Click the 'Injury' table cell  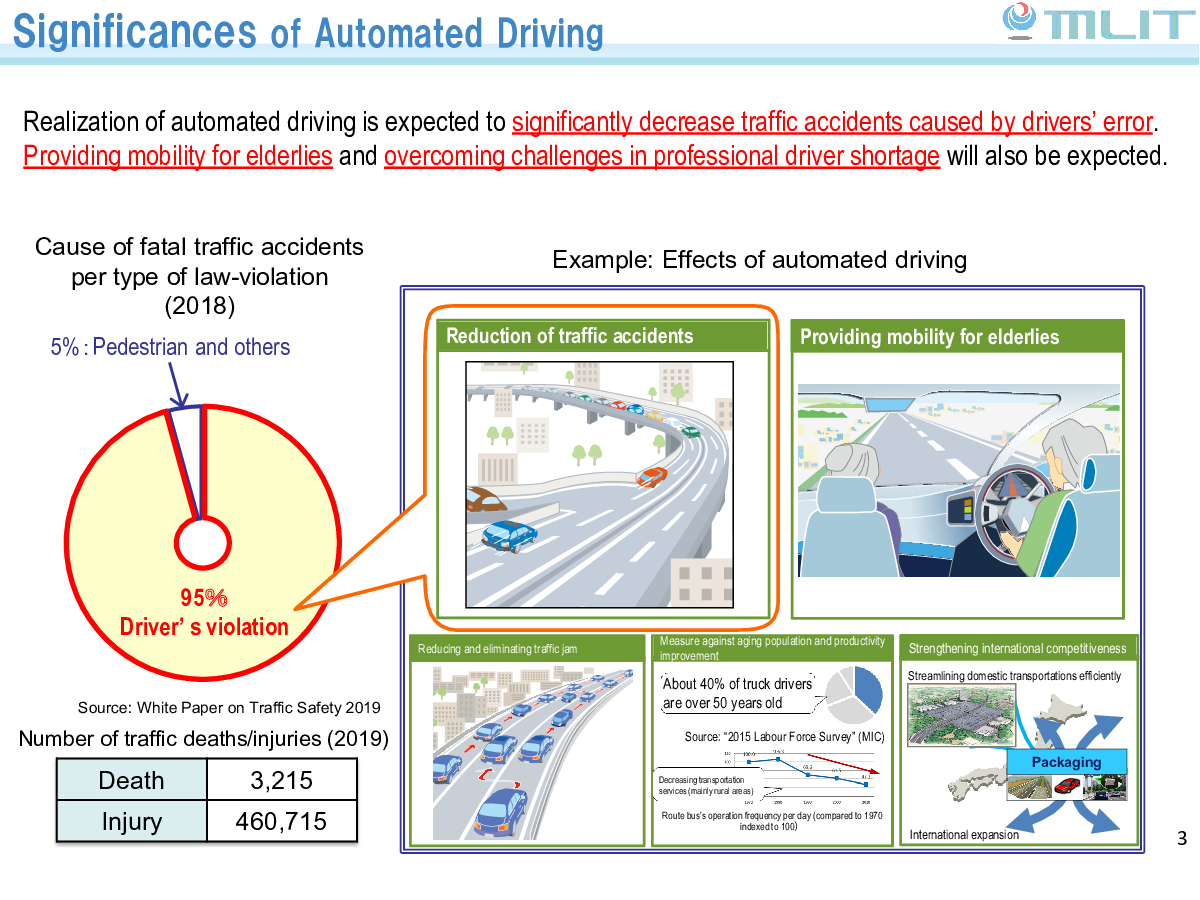pyautogui.click(x=131, y=821)
